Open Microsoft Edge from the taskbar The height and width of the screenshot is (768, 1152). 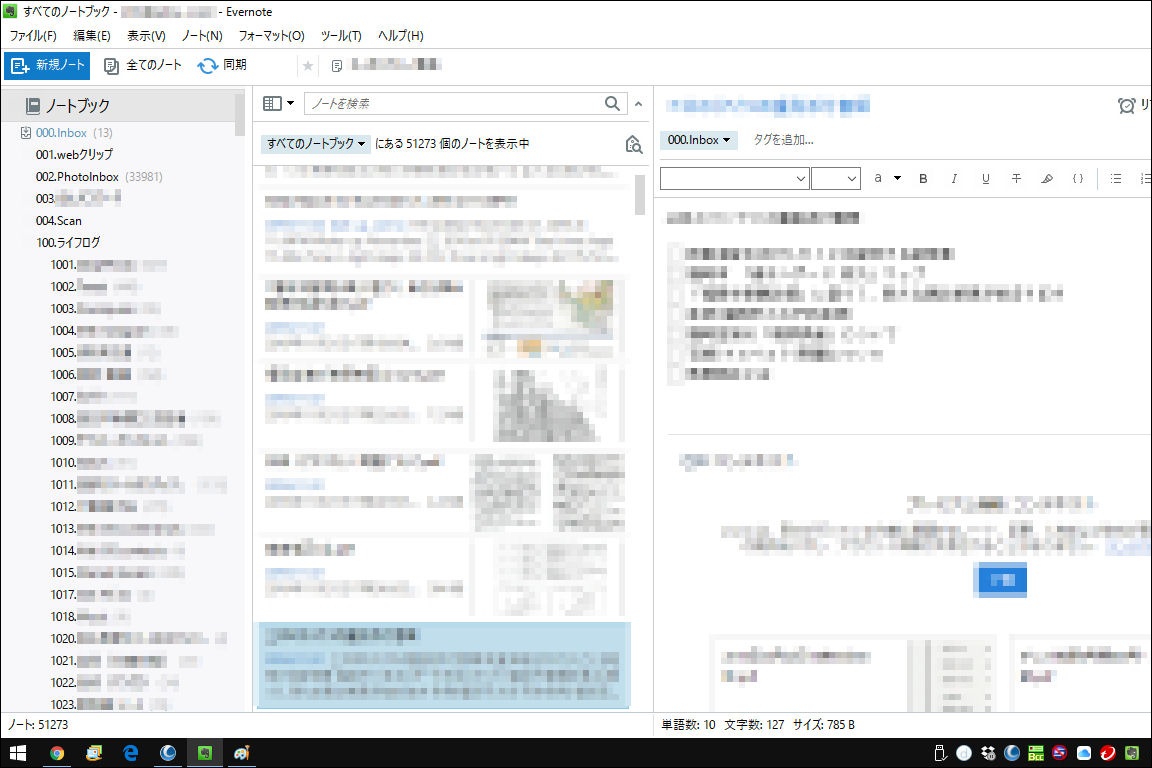tap(131, 753)
